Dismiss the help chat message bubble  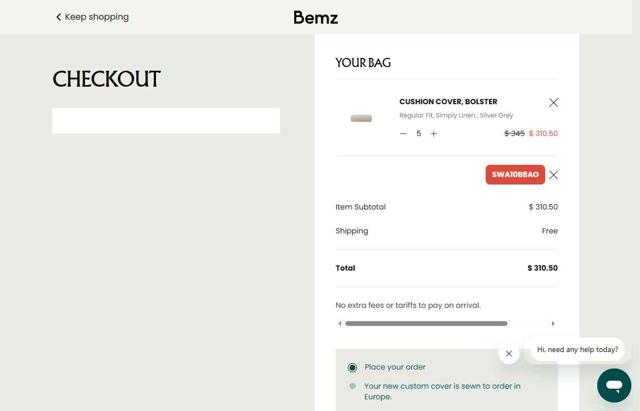[509, 353]
